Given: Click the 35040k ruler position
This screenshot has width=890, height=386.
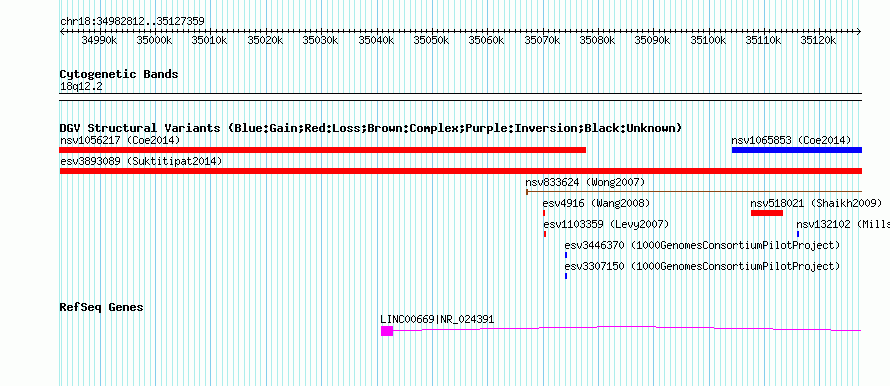Looking at the screenshot, I should click(x=376, y=41).
